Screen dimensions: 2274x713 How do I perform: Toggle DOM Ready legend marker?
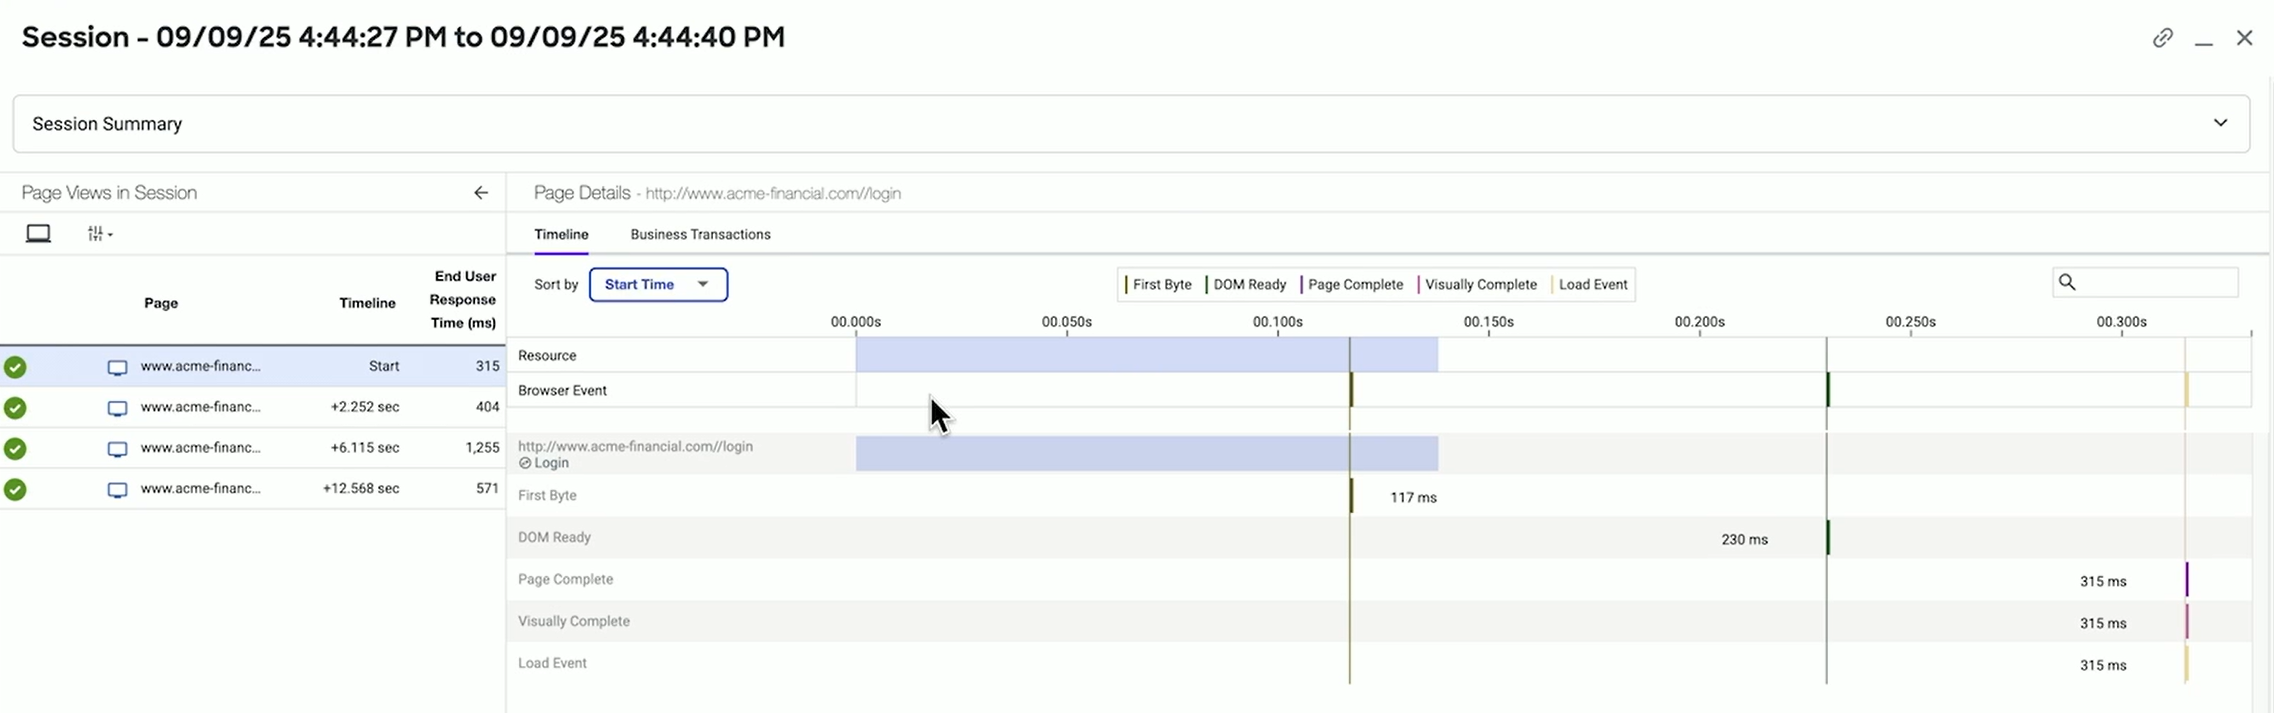tap(1248, 285)
